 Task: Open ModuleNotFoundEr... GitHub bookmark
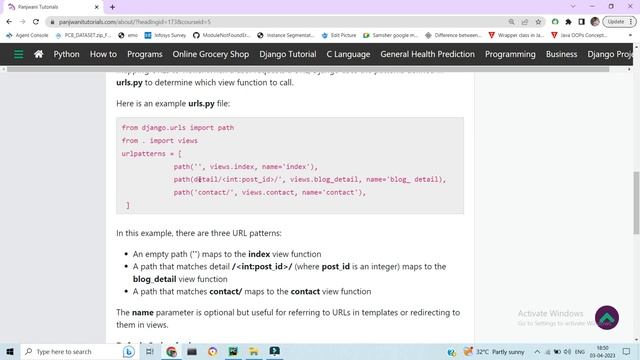pyautogui.click(x=222, y=35)
